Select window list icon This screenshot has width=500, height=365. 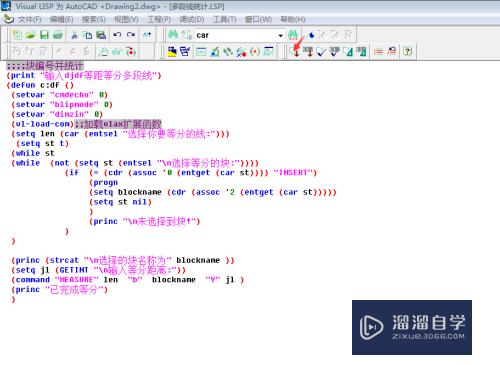185,52
